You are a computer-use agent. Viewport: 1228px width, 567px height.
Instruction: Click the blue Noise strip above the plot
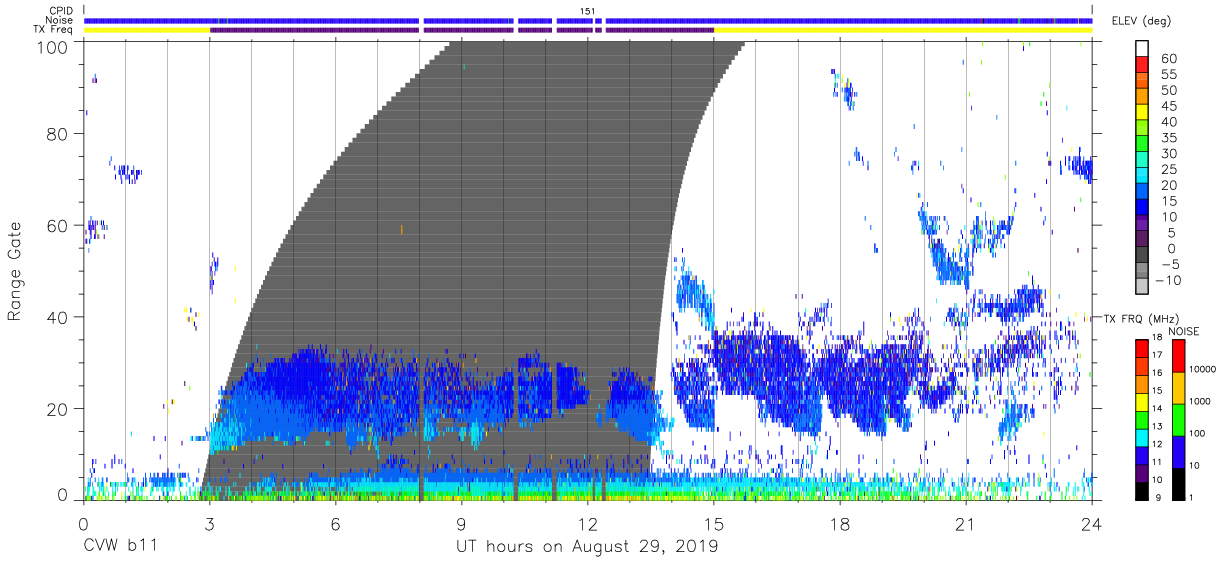(x=588, y=20)
